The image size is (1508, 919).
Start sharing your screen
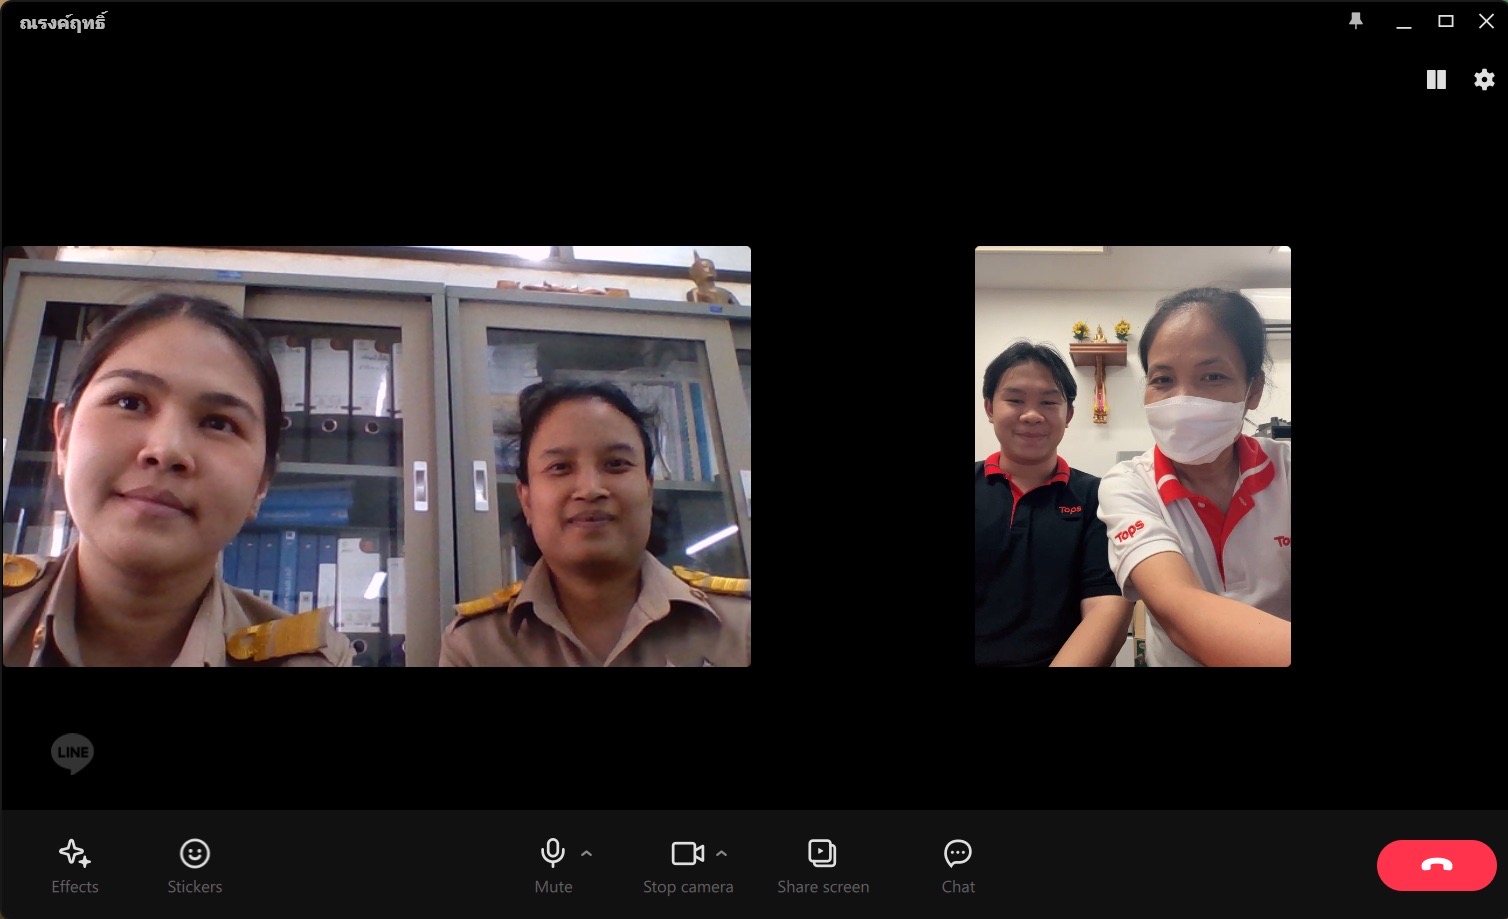click(x=823, y=866)
